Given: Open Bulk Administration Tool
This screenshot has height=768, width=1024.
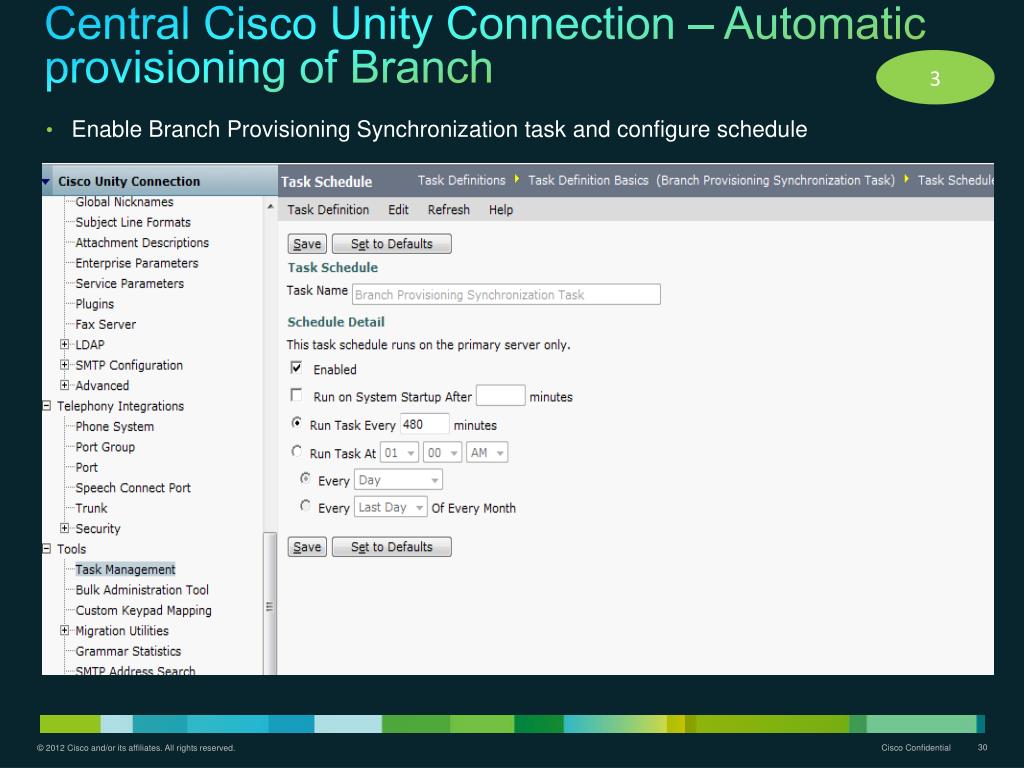Looking at the screenshot, I should 142,590.
